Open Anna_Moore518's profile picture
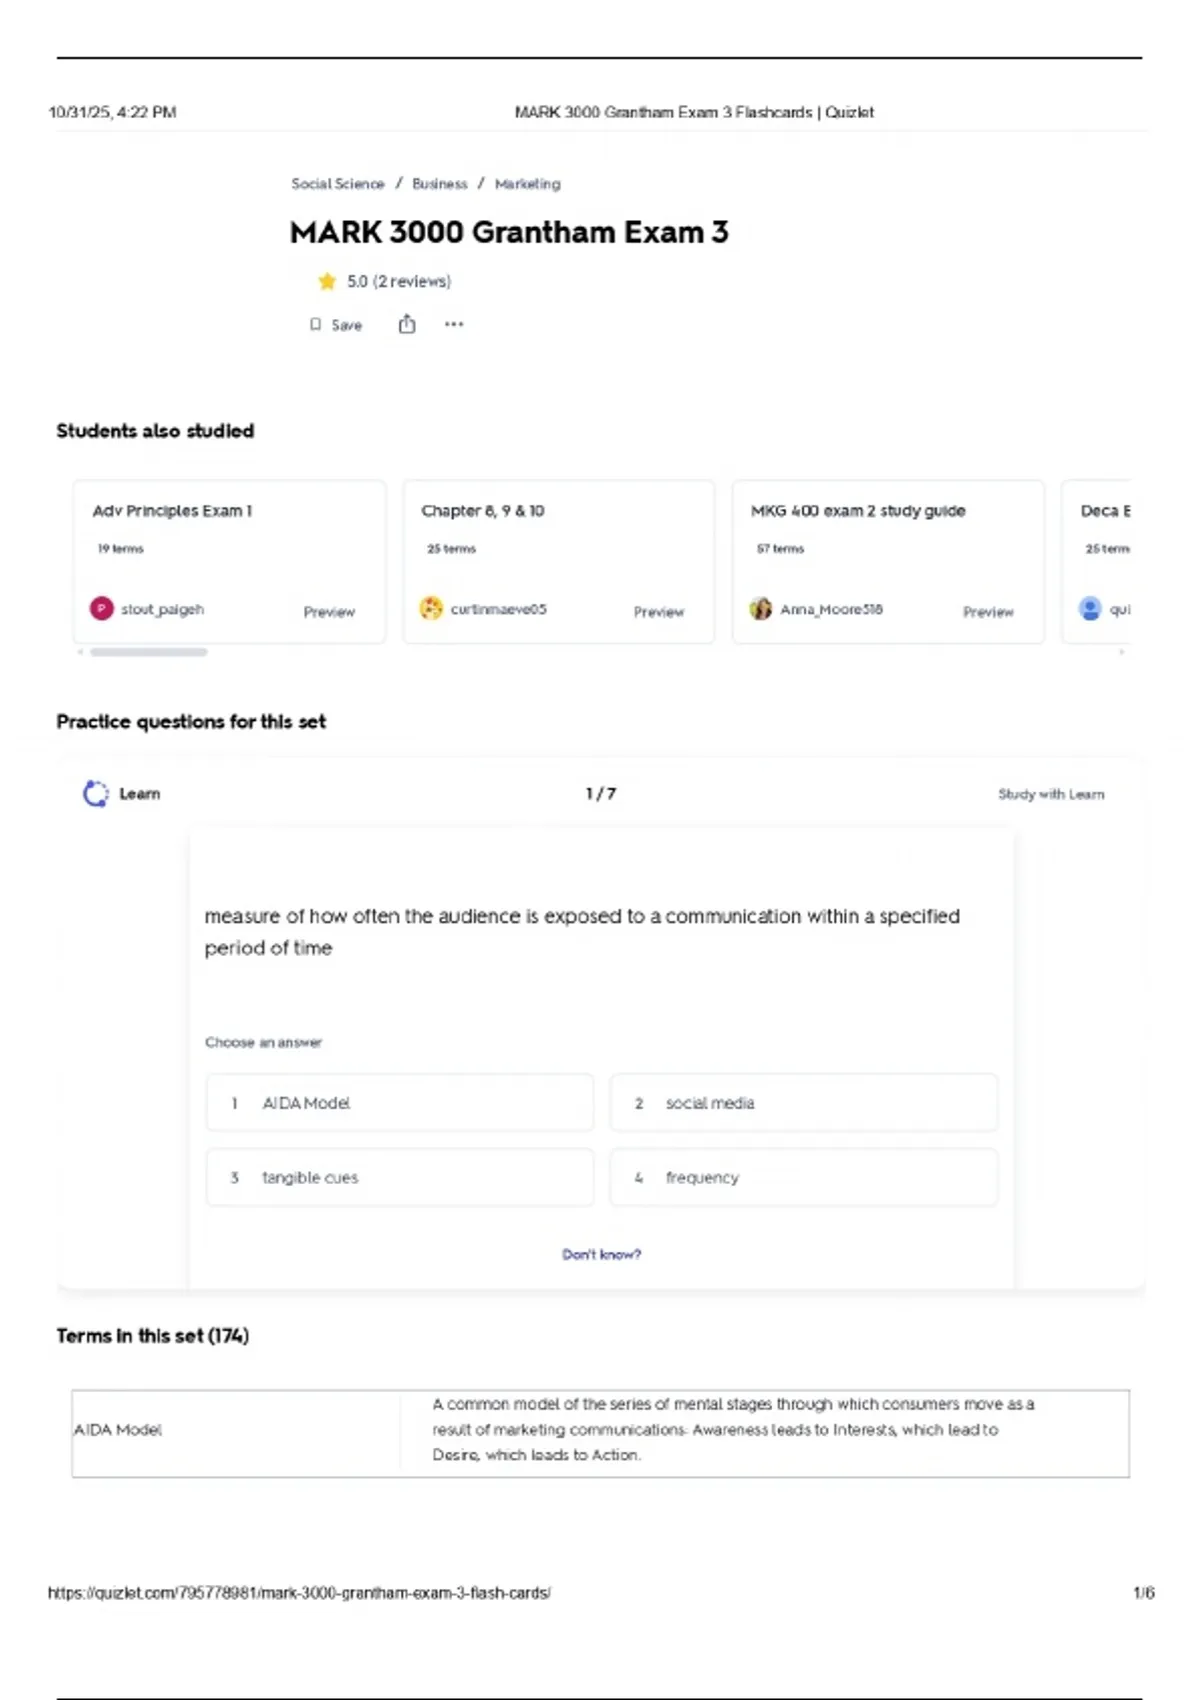The width and height of the screenshot is (1200, 1700). click(x=761, y=608)
